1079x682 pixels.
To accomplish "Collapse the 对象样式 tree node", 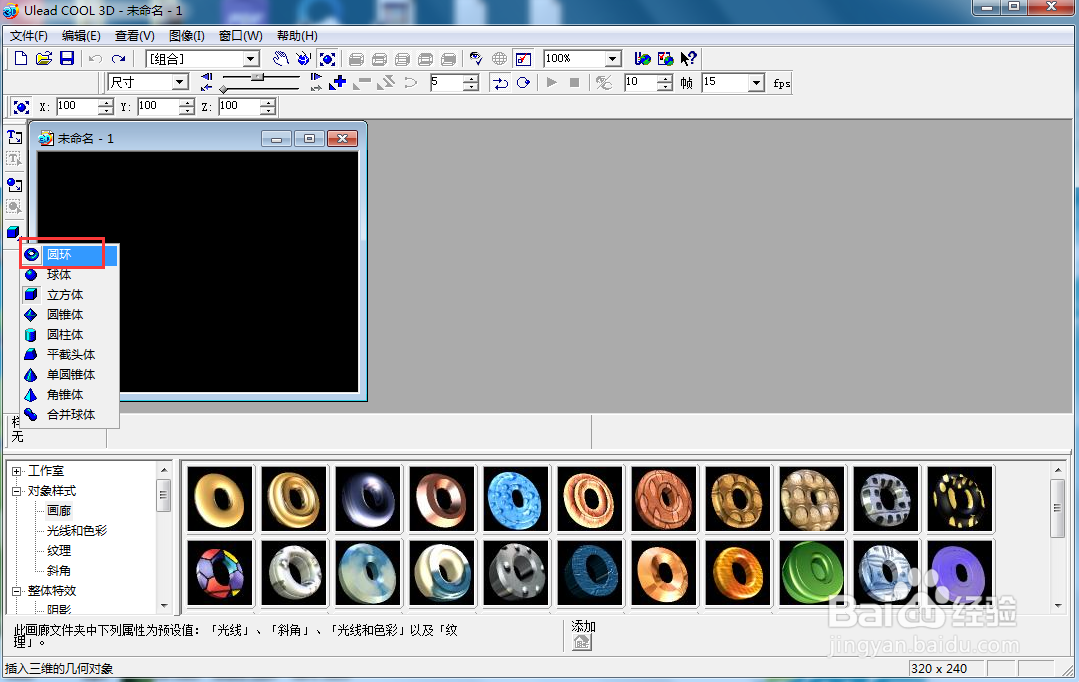I will pyautogui.click(x=17, y=491).
